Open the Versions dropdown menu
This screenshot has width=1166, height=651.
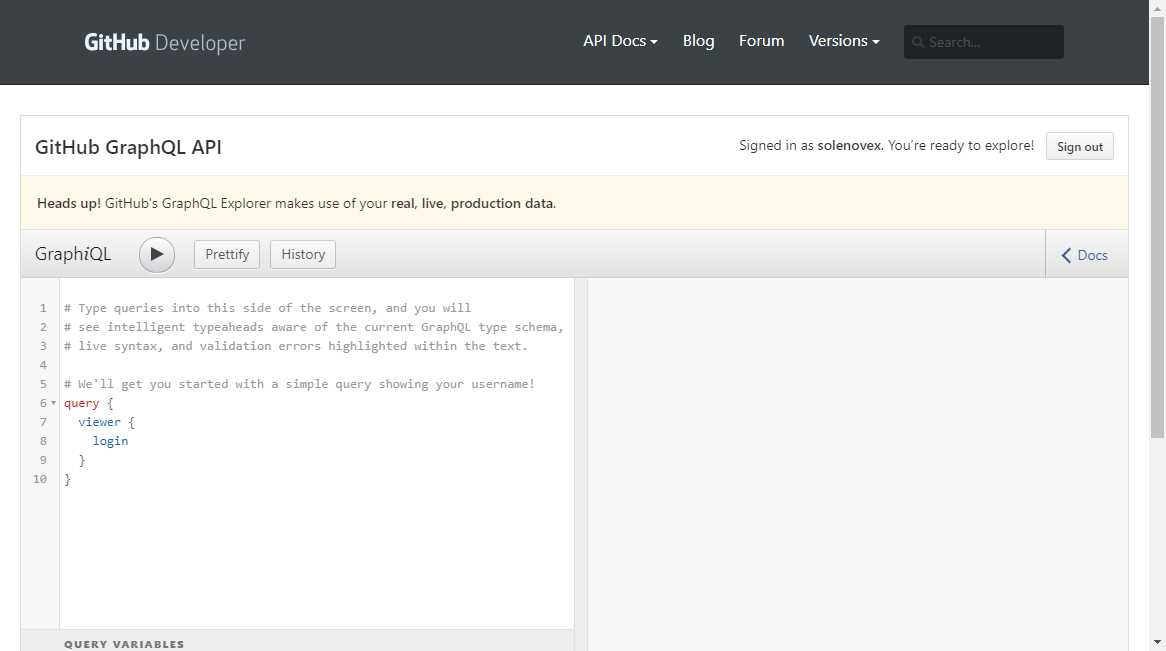point(844,41)
